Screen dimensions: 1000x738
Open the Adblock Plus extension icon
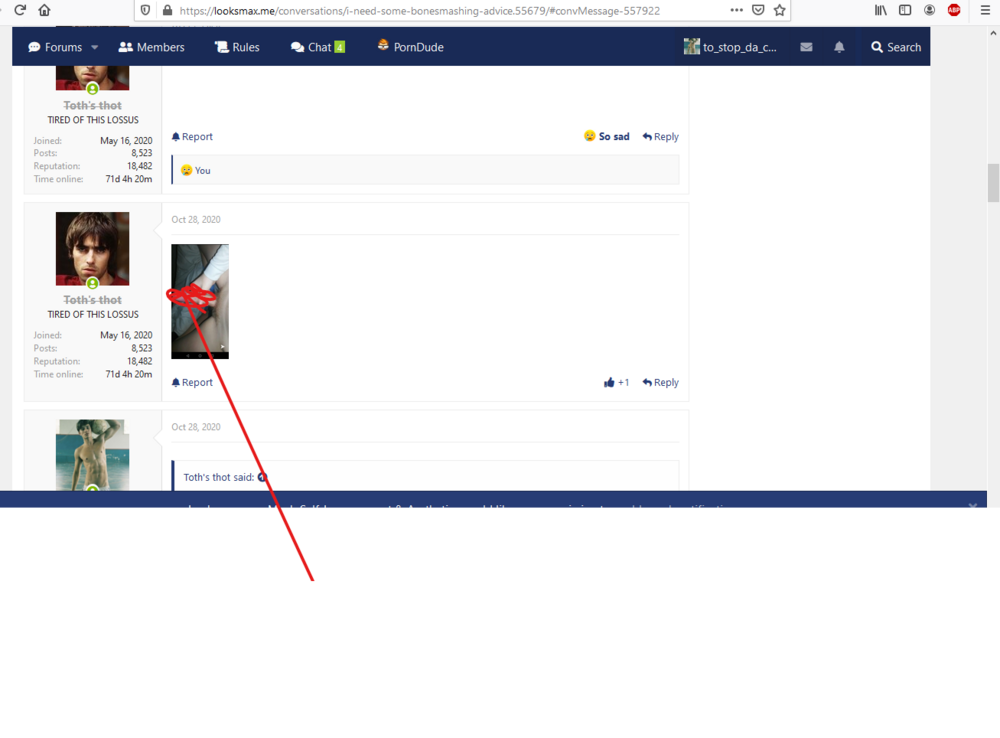pyautogui.click(x=954, y=10)
